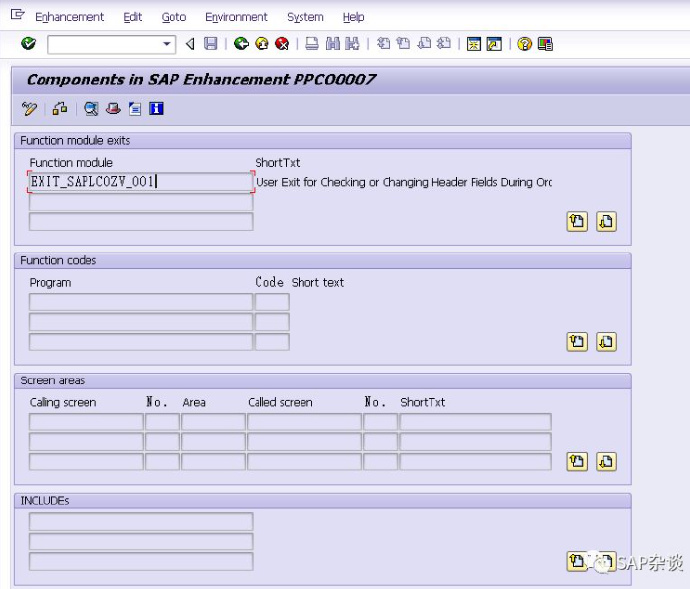Page up in Function module exits section
The height and width of the screenshot is (589, 690).
tap(577, 221)
